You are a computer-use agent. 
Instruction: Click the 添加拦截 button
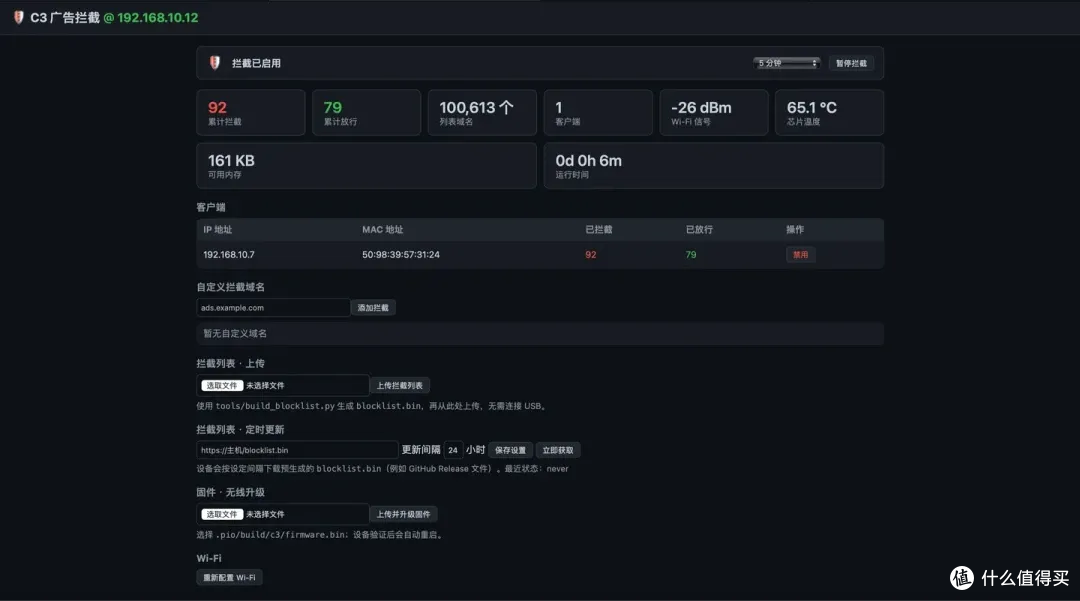[x=373, y=308]
